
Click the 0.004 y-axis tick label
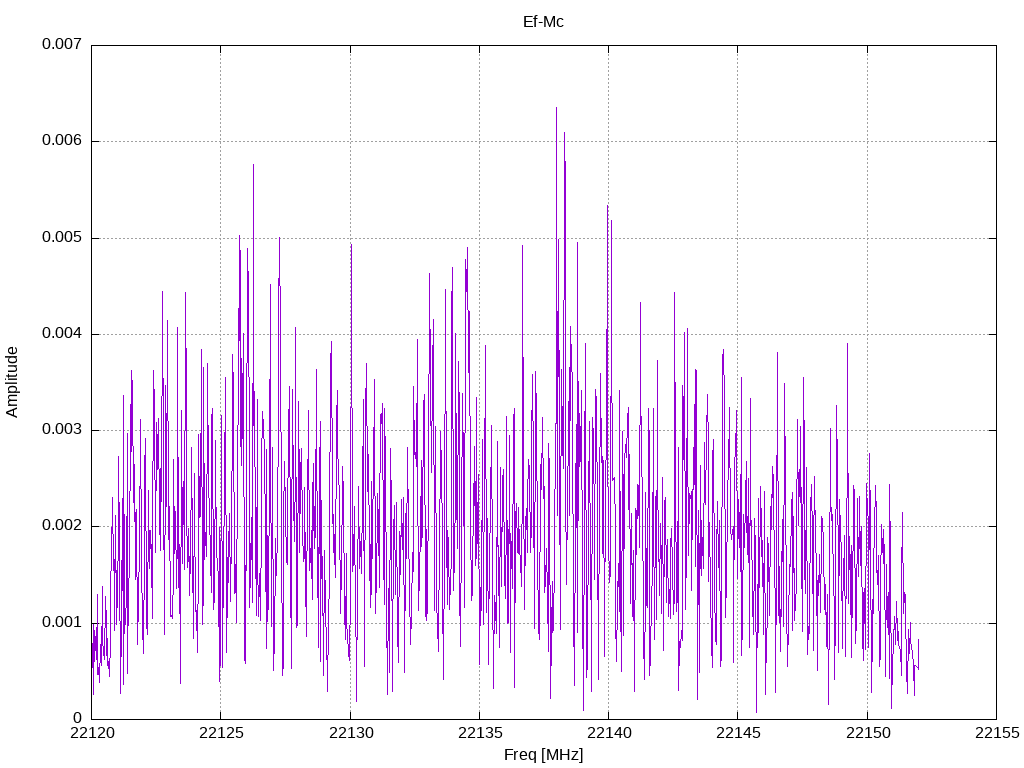(62, 333)
